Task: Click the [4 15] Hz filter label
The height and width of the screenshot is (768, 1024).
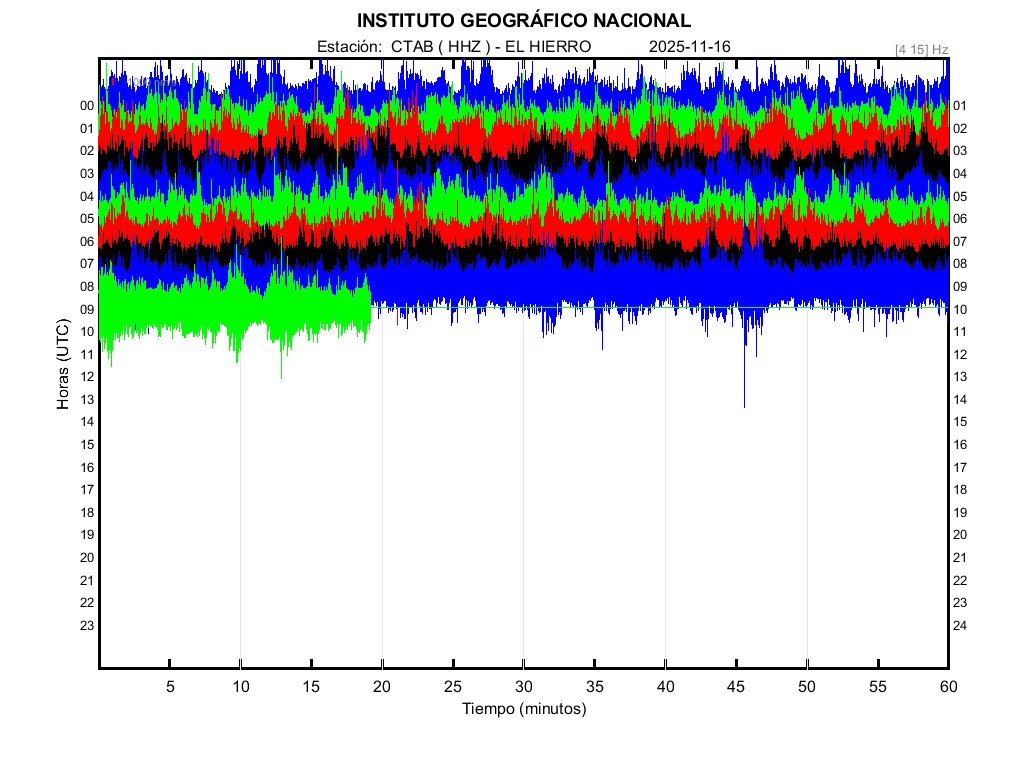Action: pos(921,48)
